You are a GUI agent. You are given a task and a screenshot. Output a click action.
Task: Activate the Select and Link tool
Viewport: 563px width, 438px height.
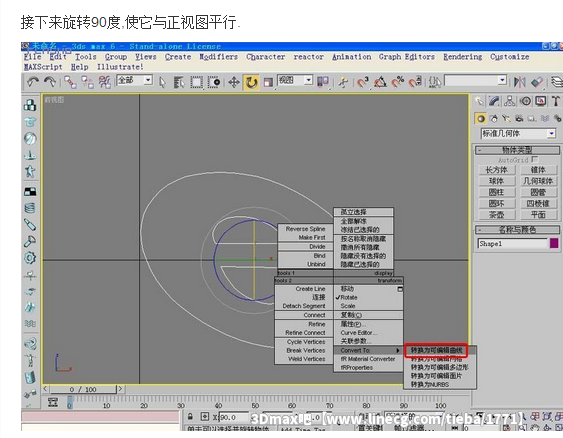(70, 82)
